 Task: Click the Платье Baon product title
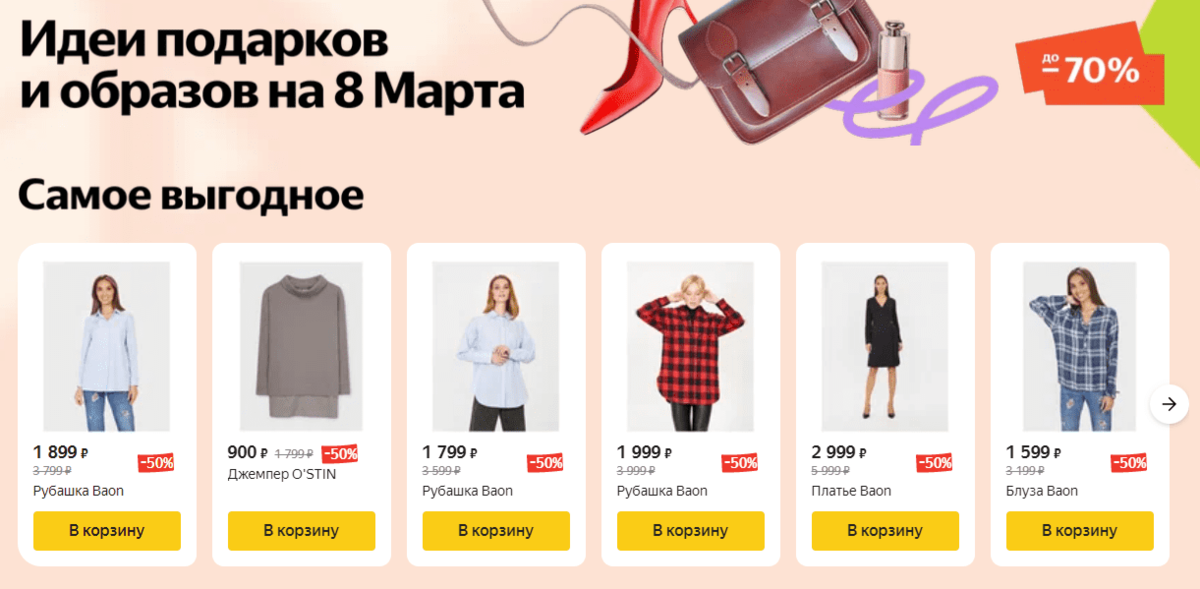click(x=851, y=491)
